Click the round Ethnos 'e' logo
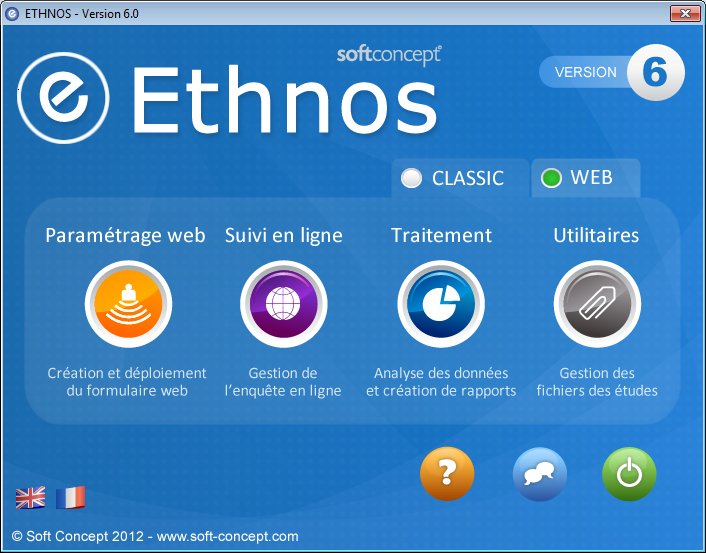 point(63,98)
